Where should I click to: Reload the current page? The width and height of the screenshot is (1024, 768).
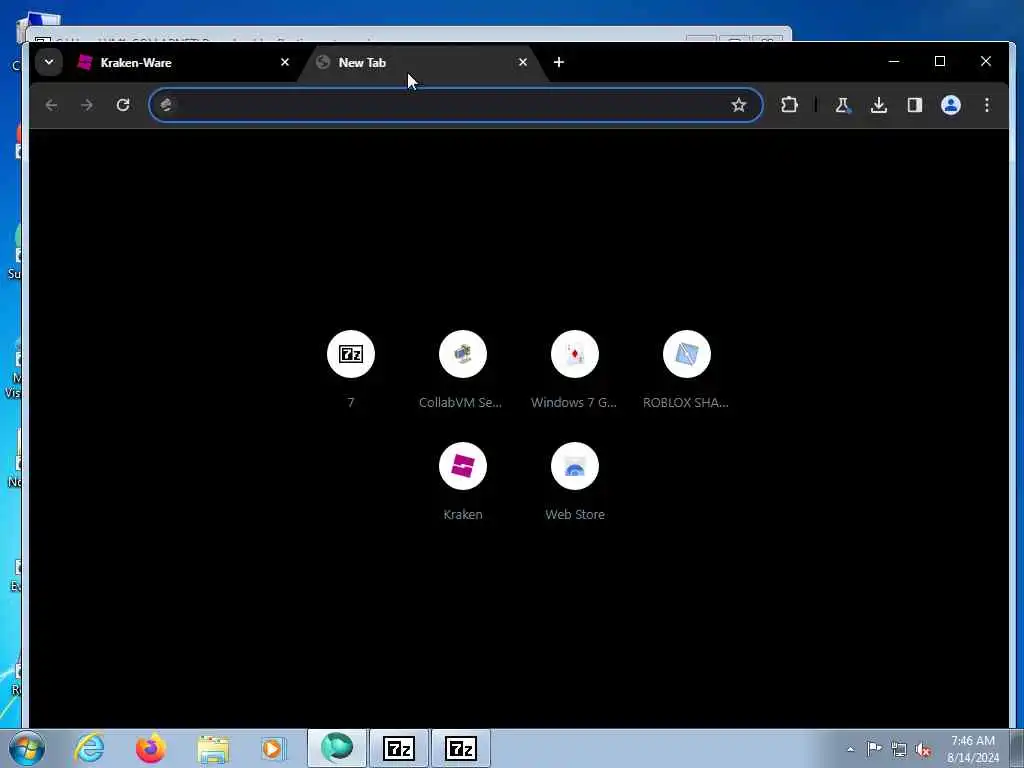point(123,105)
